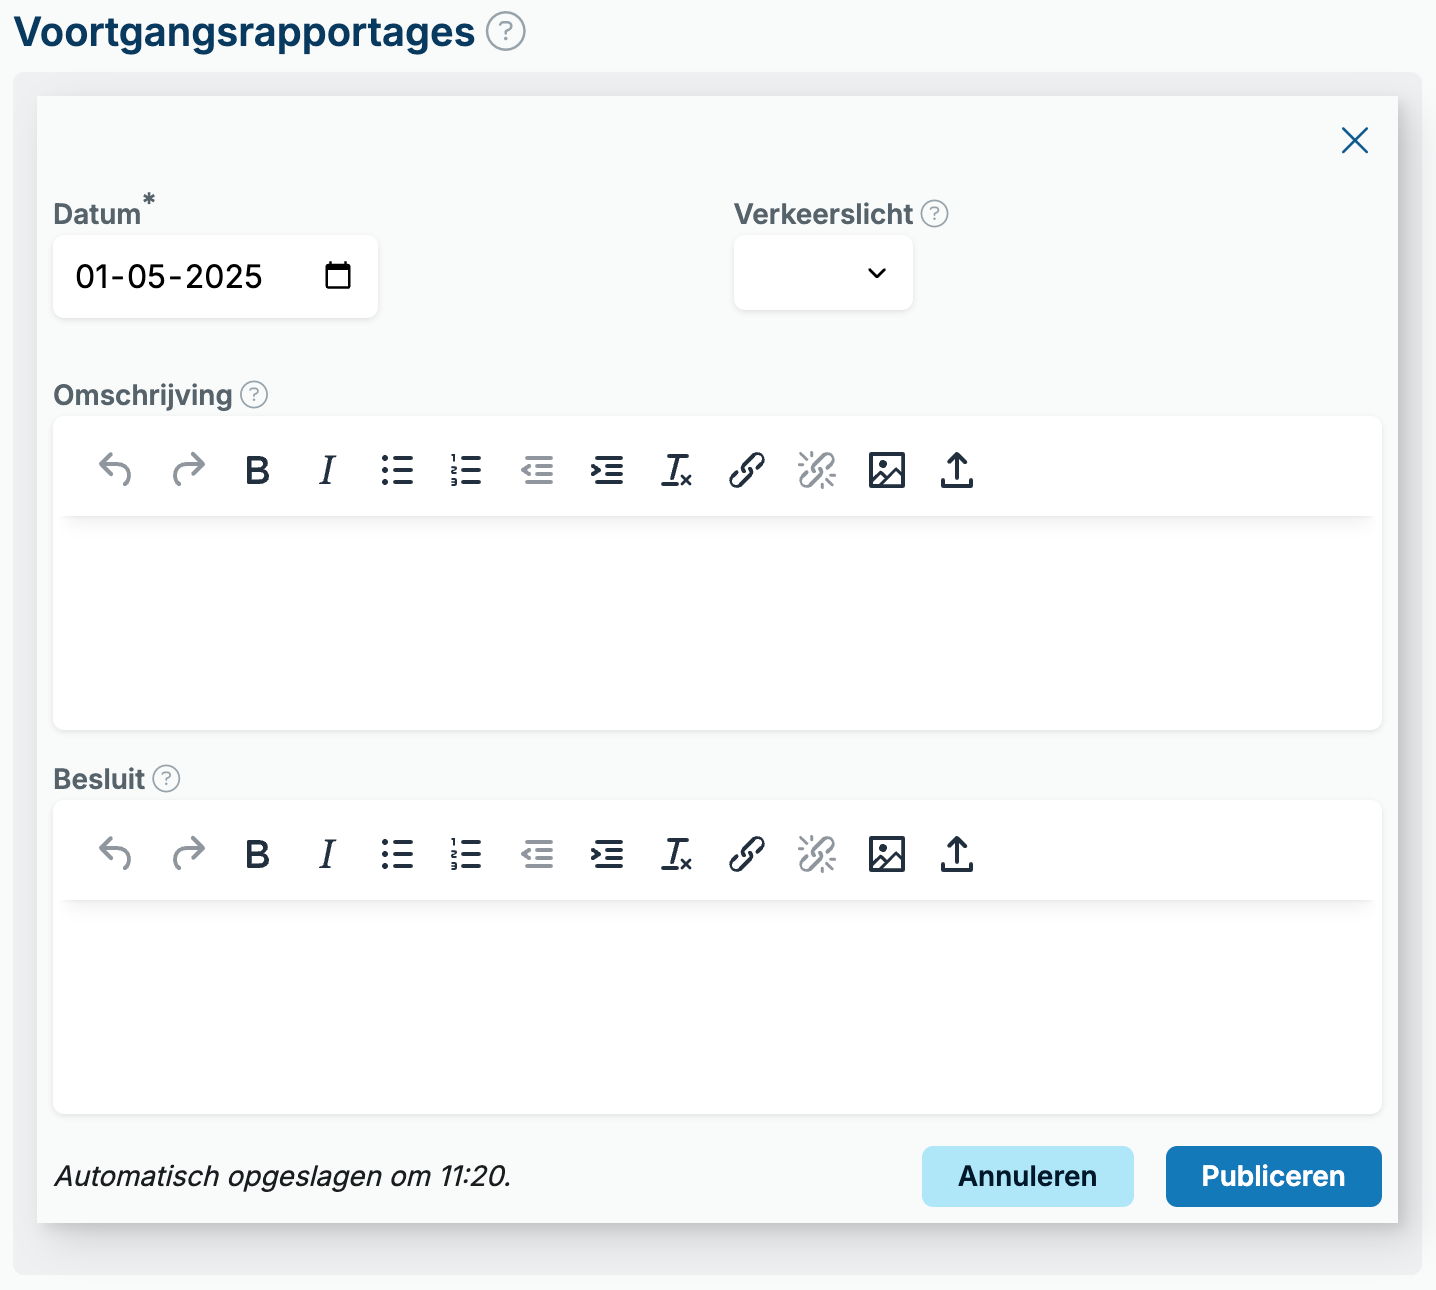
Task: Open help for Voortgangsrapportages heading
Action: [x=506, y=31]
